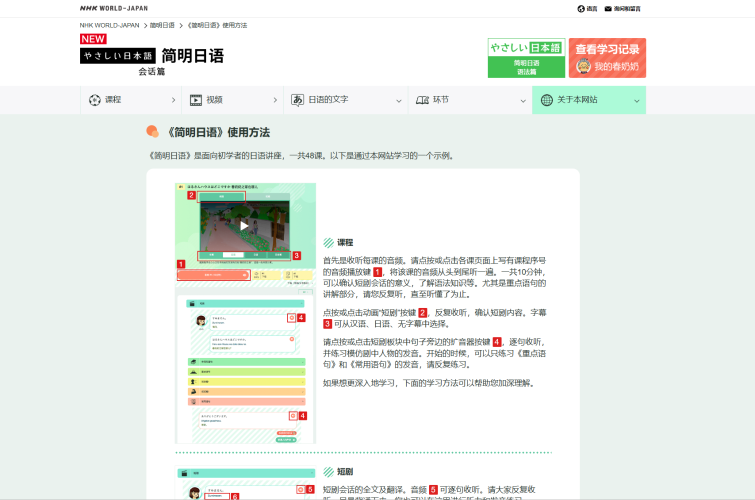This screenshot has width=755, height=500.
Task: Open the 环节 menu
Action: coord(470,100)
